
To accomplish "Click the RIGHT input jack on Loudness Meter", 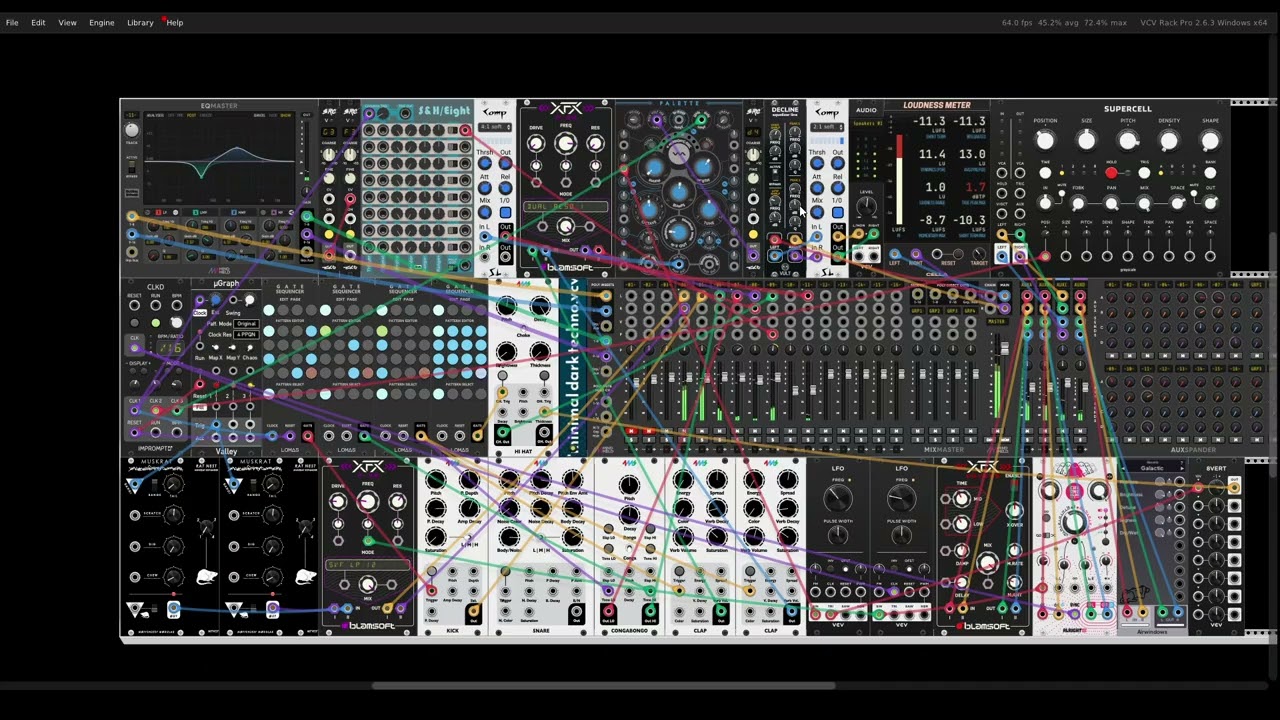I will point(915,254).
